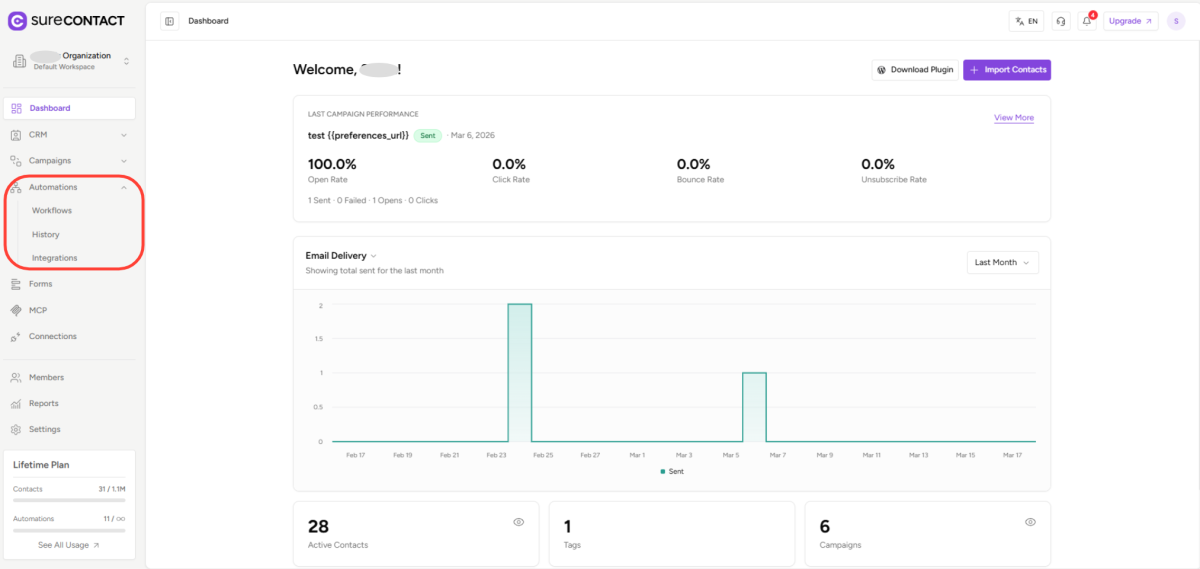Toggle visibility eye on Active Contacts card
1200x569 pixels.
click(518, 522)
